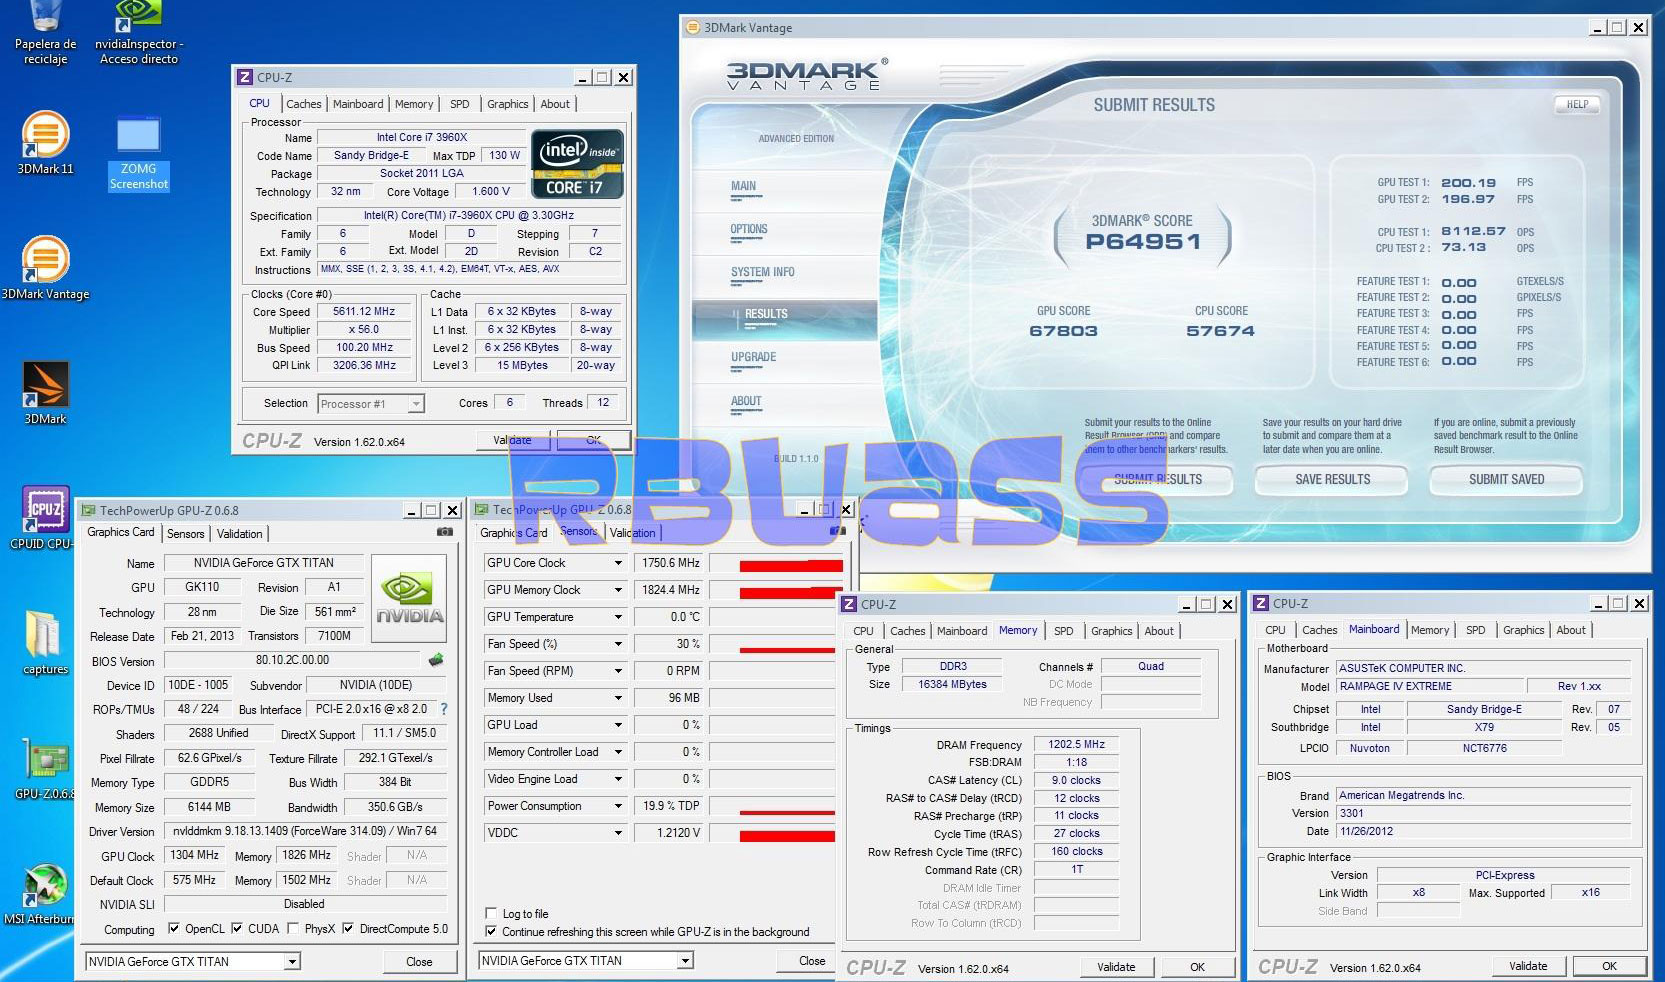The height and width of the screenshot is (982, 1665).
Task: Click the title bar icon of the CPU-Z Mainboard window
Action: point(1261,603)
